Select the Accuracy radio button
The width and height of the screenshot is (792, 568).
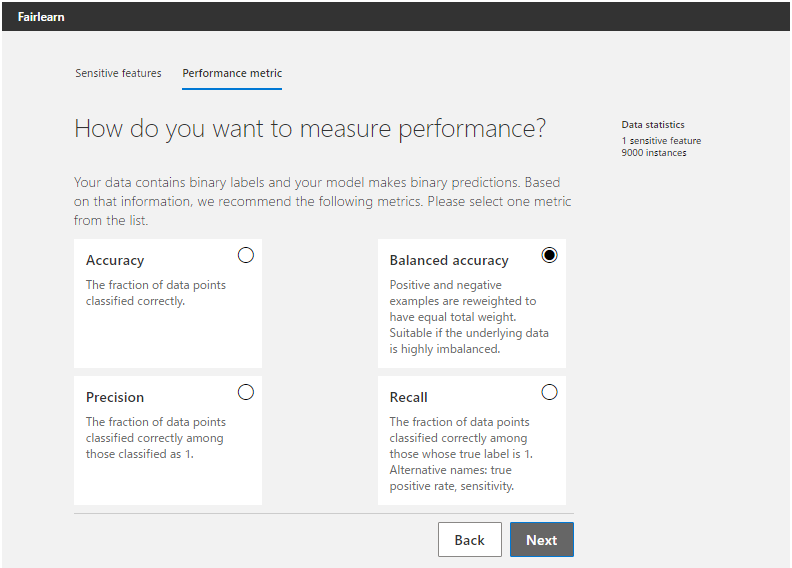pyautogui.click(x=246, y=255)
